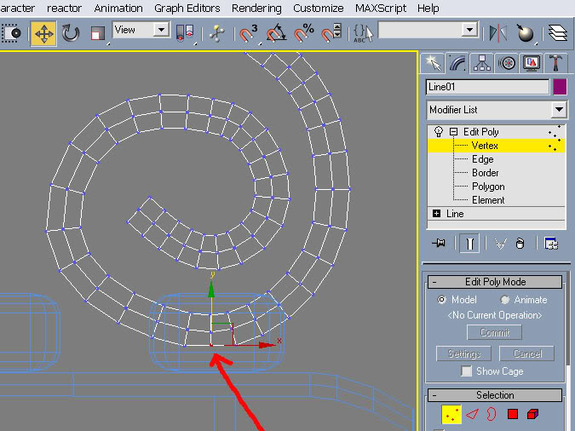Enable the Show Cage checkbox

466,371
